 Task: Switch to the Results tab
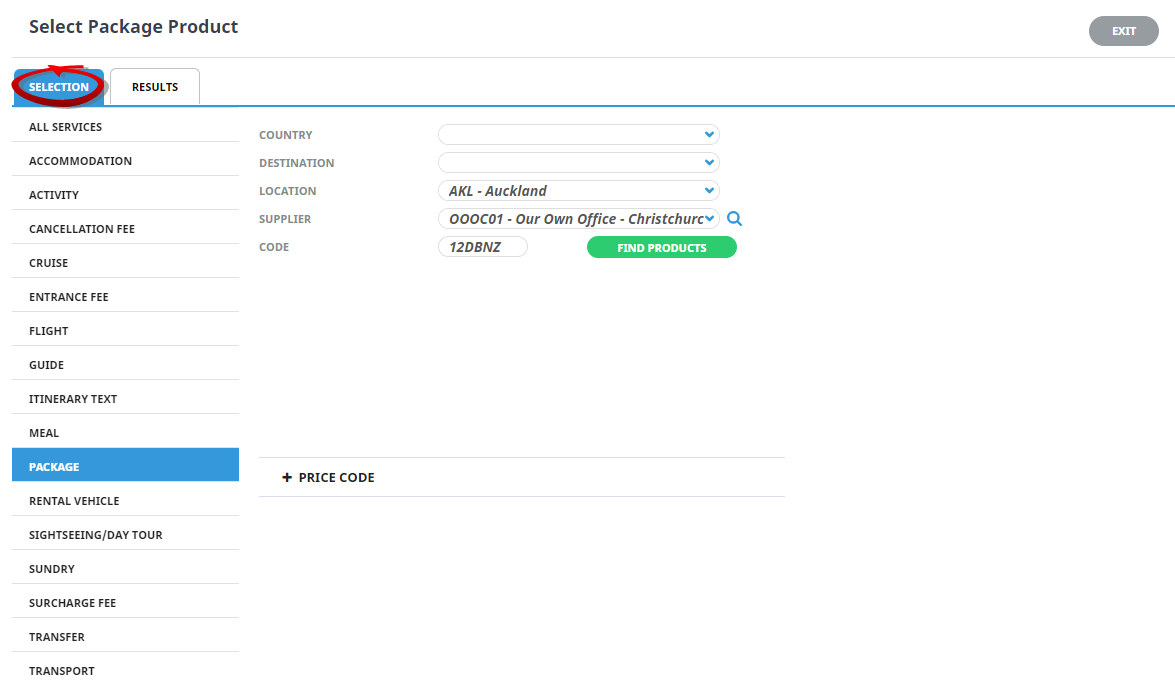[155, 87]
